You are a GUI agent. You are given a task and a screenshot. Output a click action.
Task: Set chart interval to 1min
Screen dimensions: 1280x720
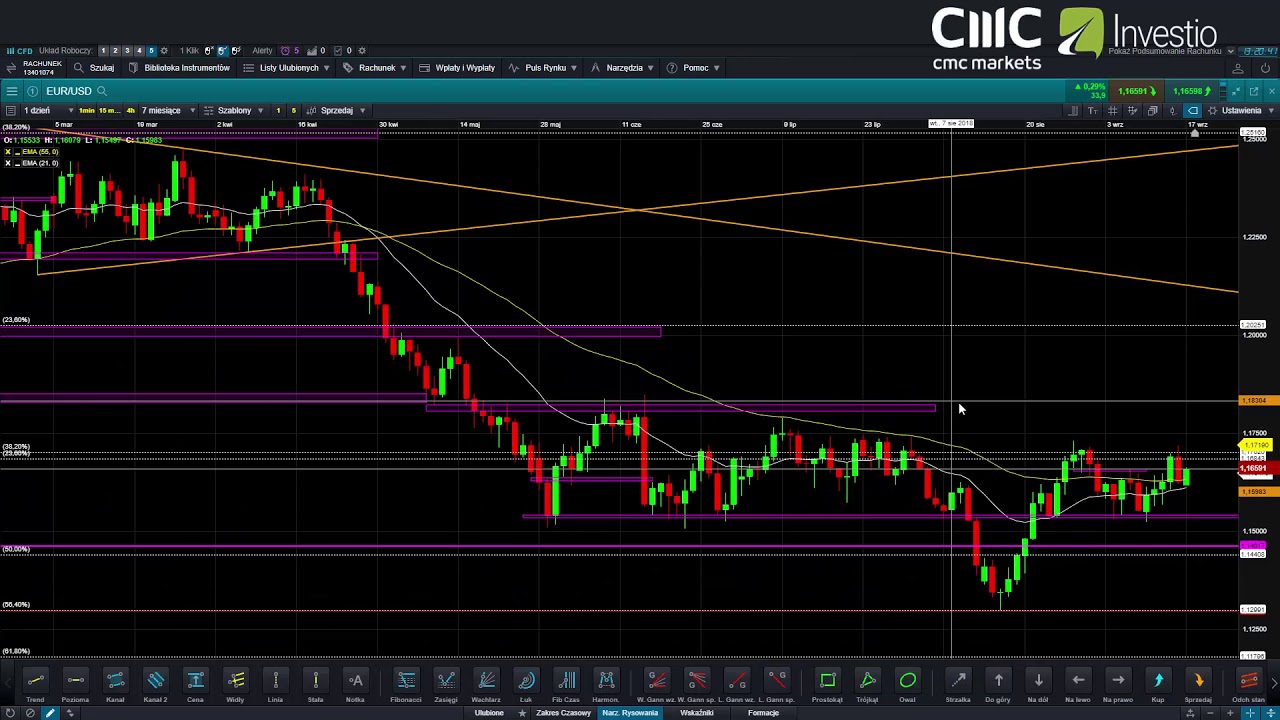click(x=87, y=111)
